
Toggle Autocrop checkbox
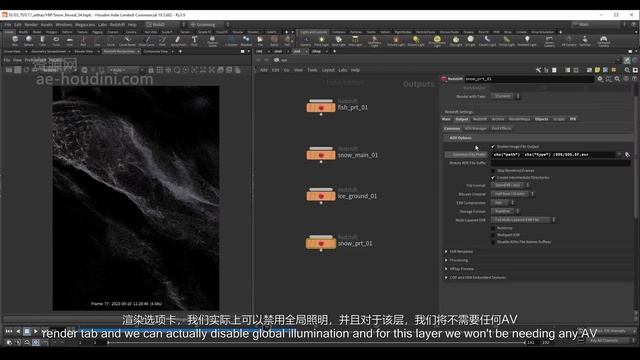pyautogui.click(x=493, y=228)
